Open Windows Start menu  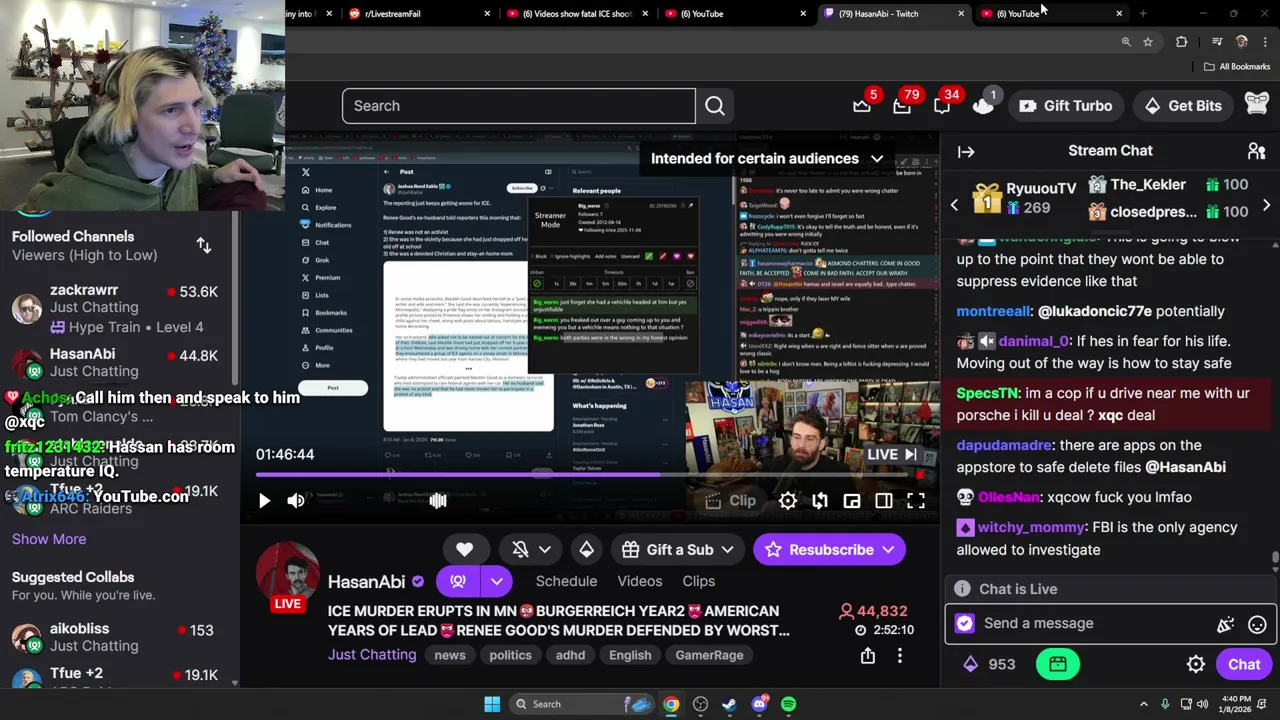click(492, 704)
